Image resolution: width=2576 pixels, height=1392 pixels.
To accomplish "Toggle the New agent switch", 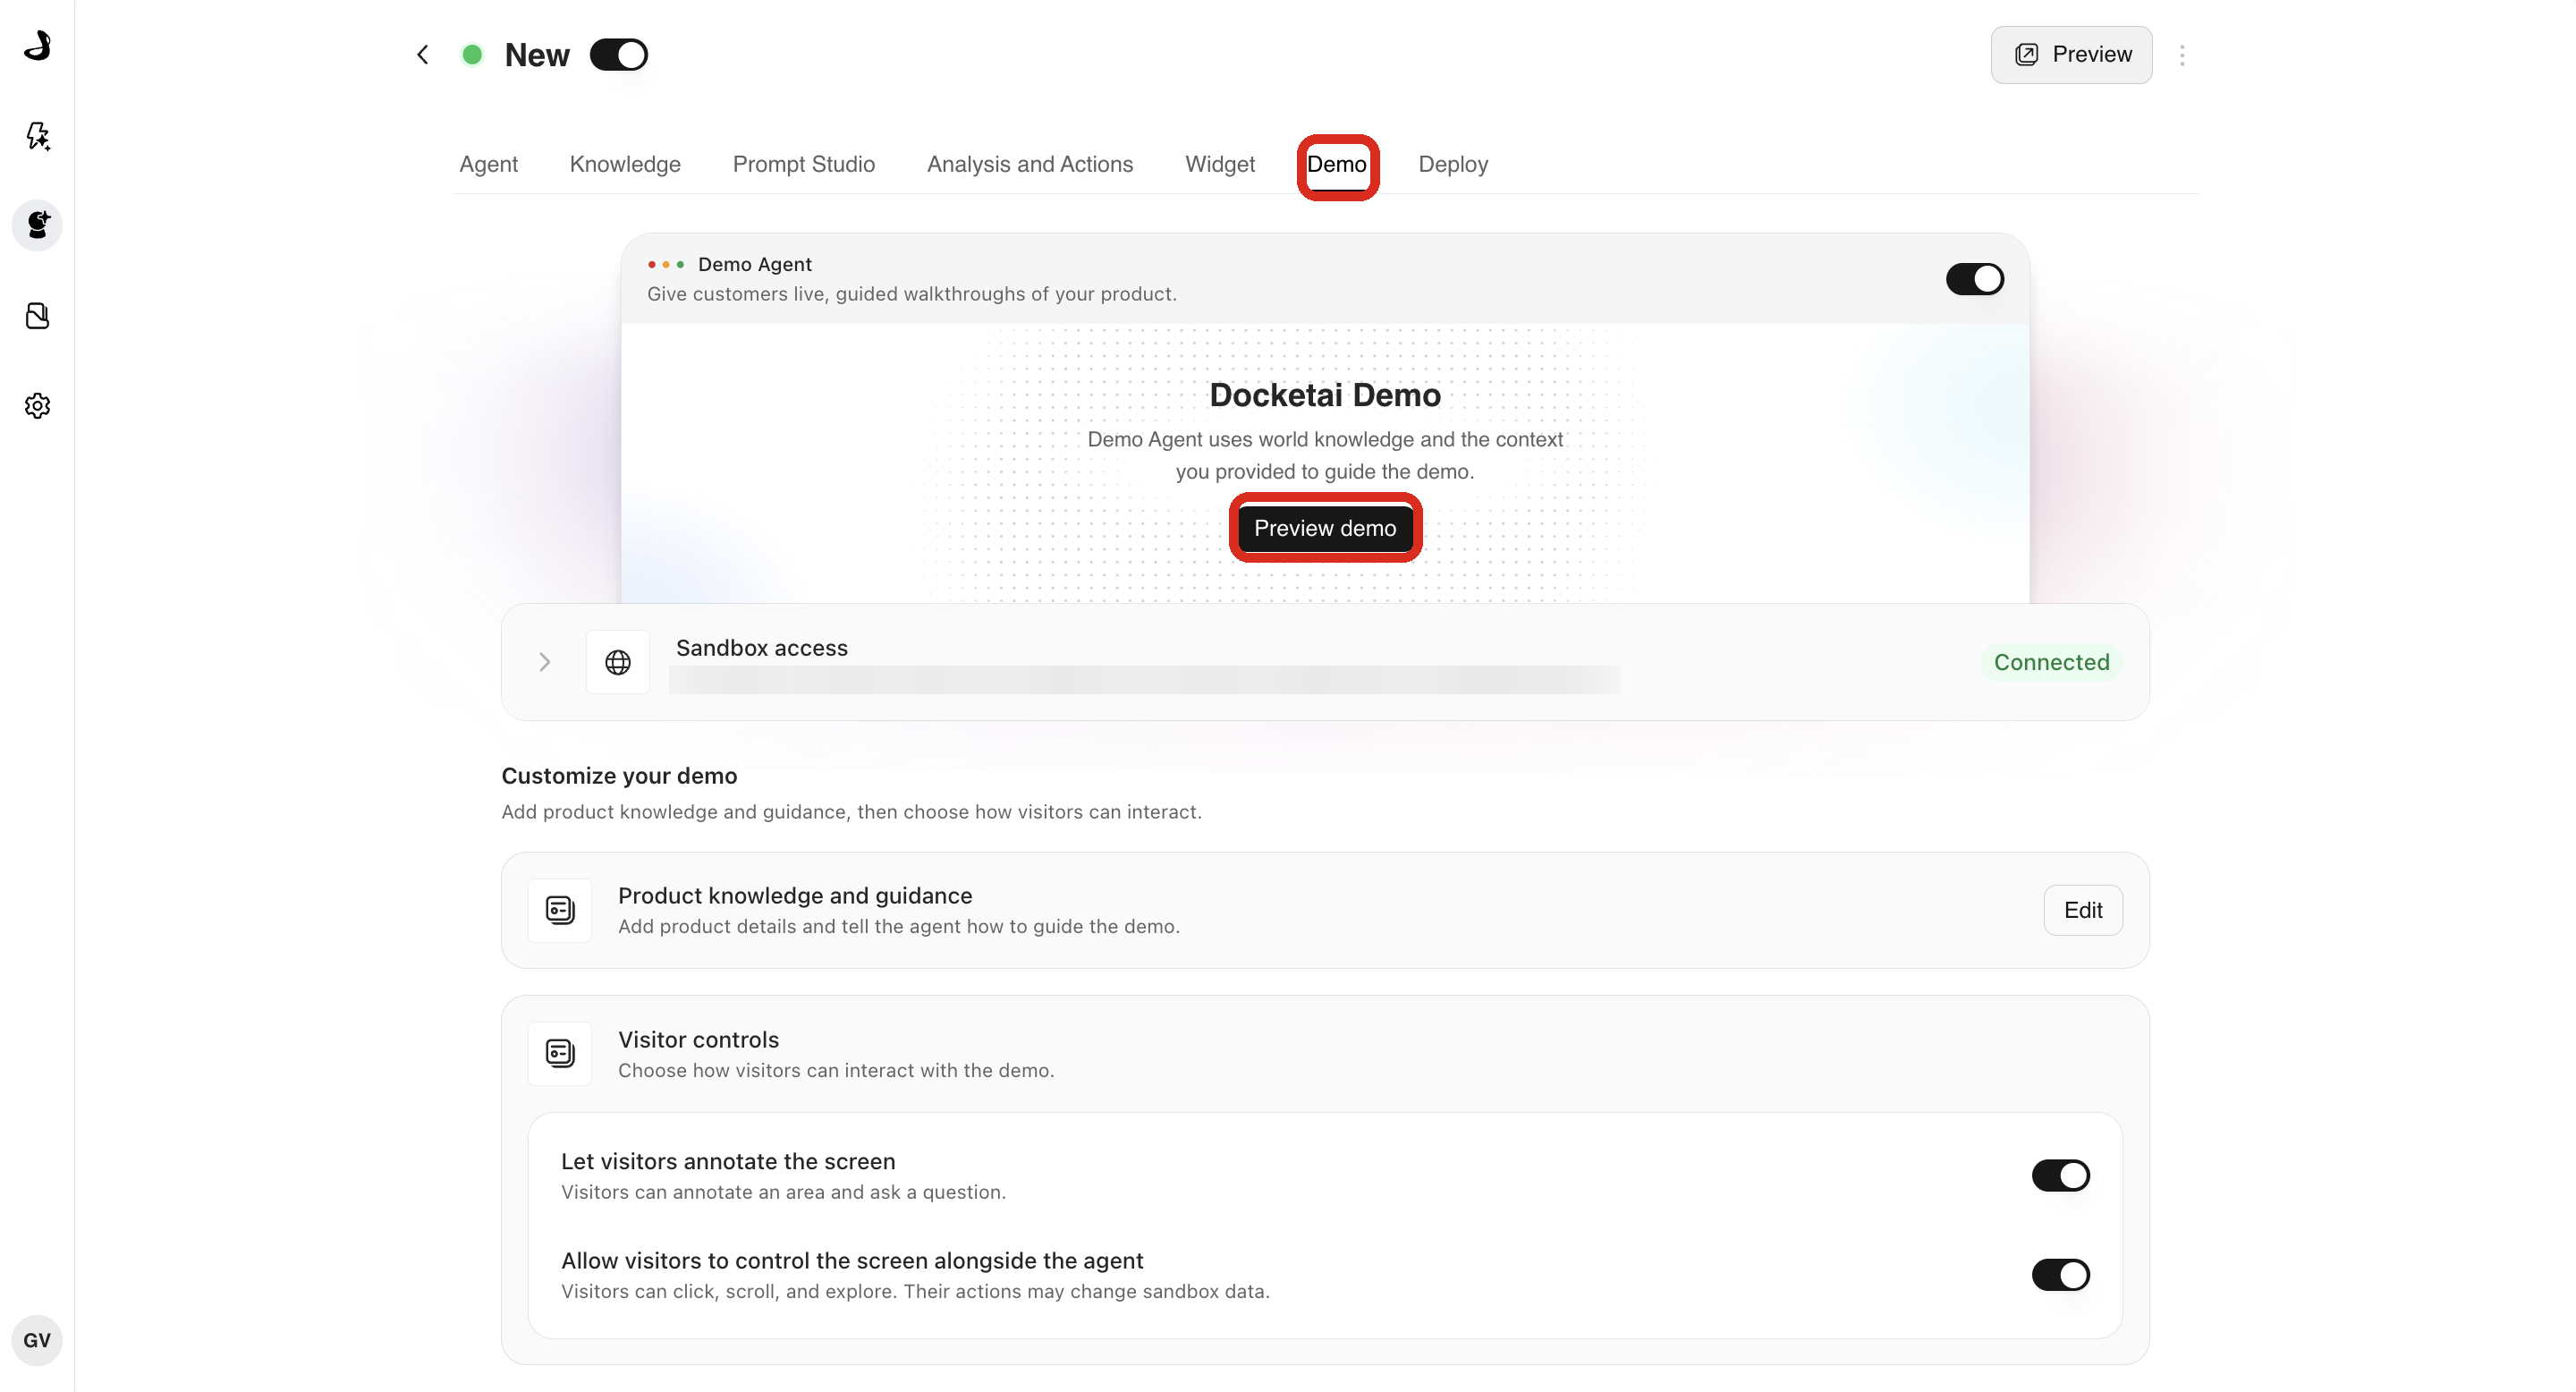I will tap(618, 54).
